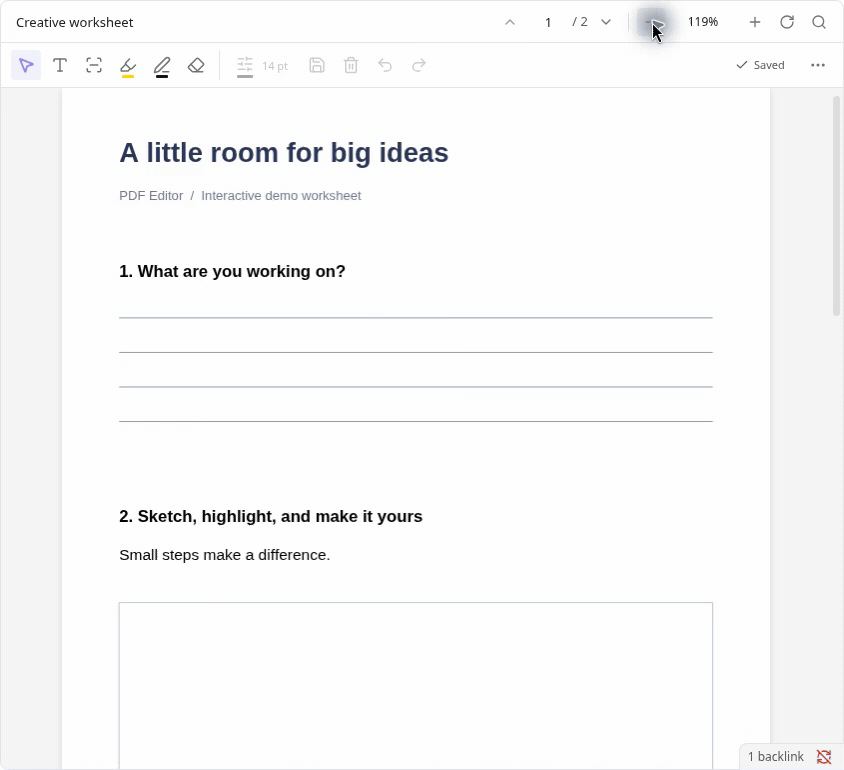Image resolution: width=844 pixels, height=770 pixels.
Task: Click the Undo arrow
Action: point(385,66)
